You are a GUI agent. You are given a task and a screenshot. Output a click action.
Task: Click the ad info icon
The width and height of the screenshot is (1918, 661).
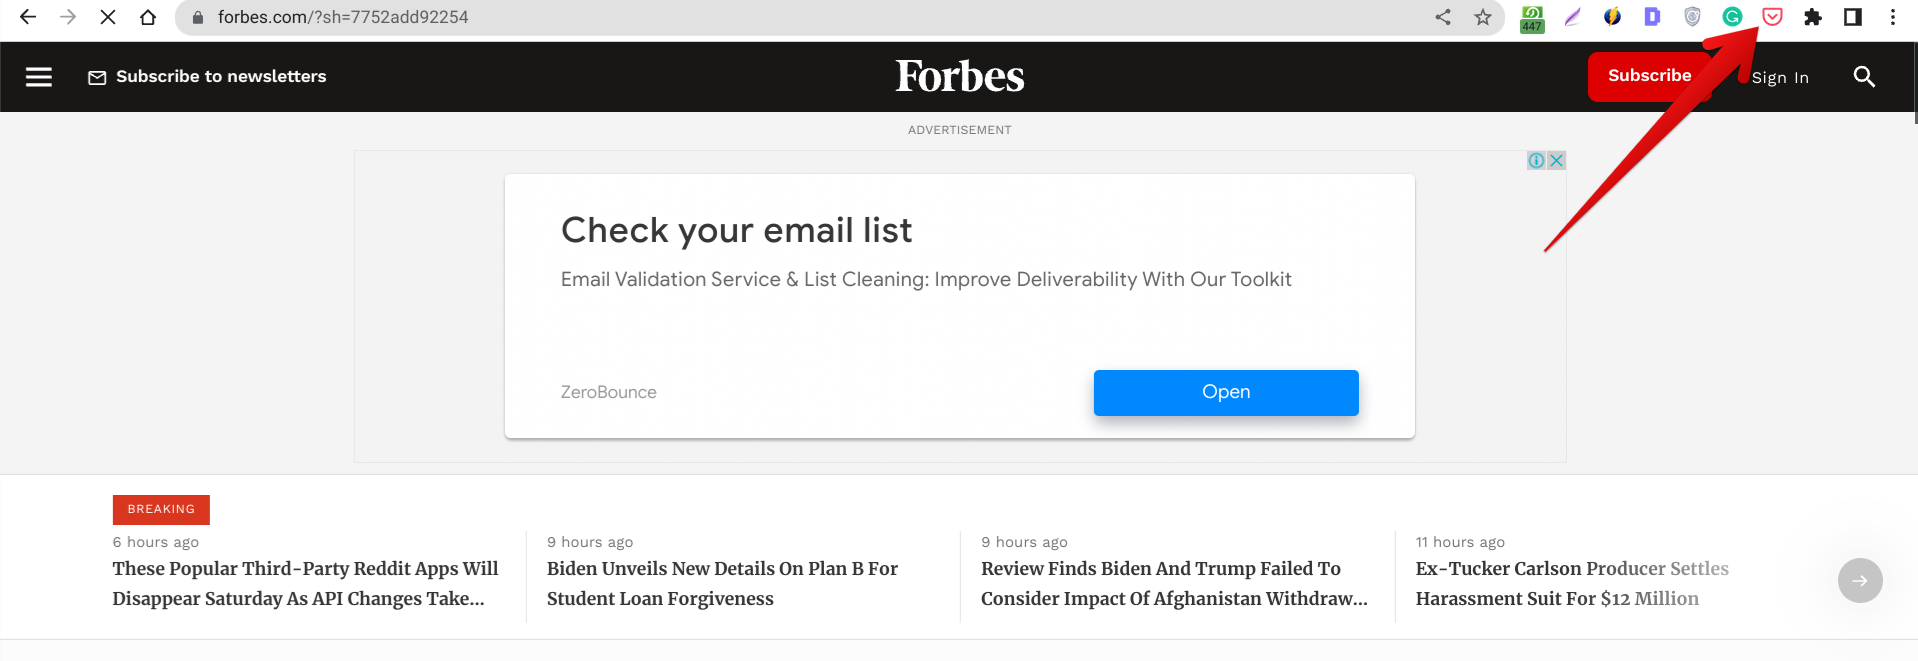click(1536, 160)
